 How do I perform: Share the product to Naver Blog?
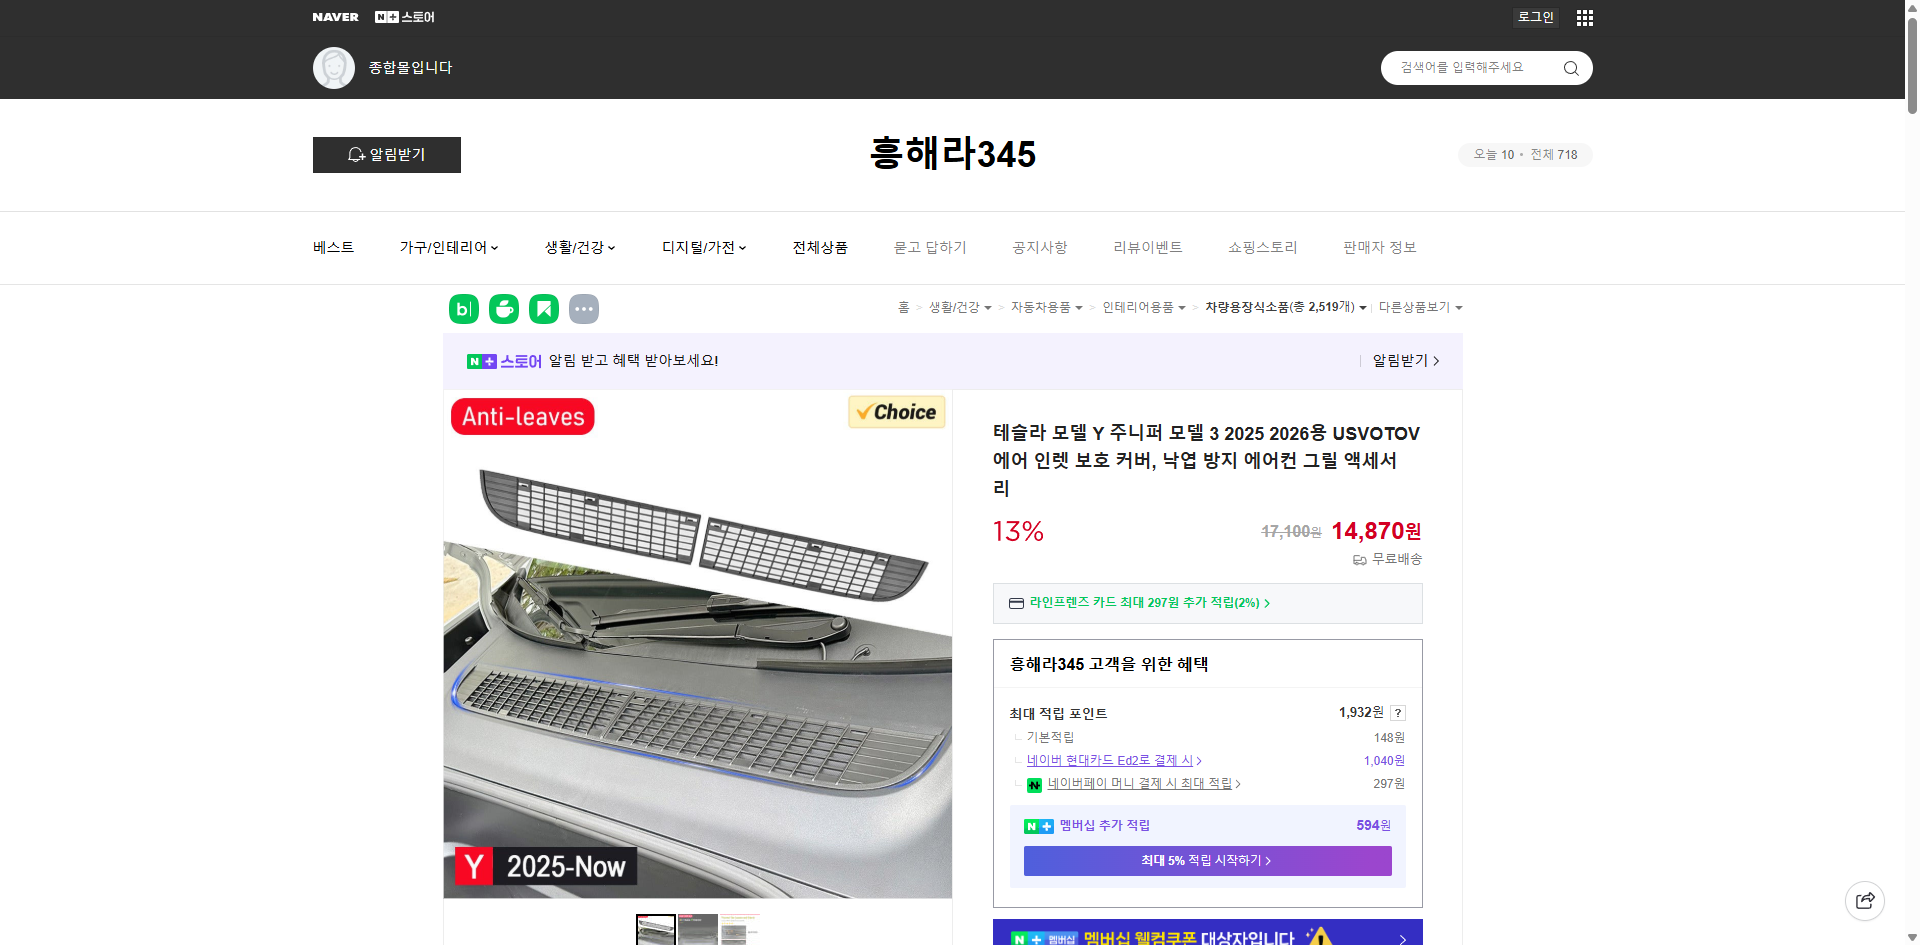[463, 309]
